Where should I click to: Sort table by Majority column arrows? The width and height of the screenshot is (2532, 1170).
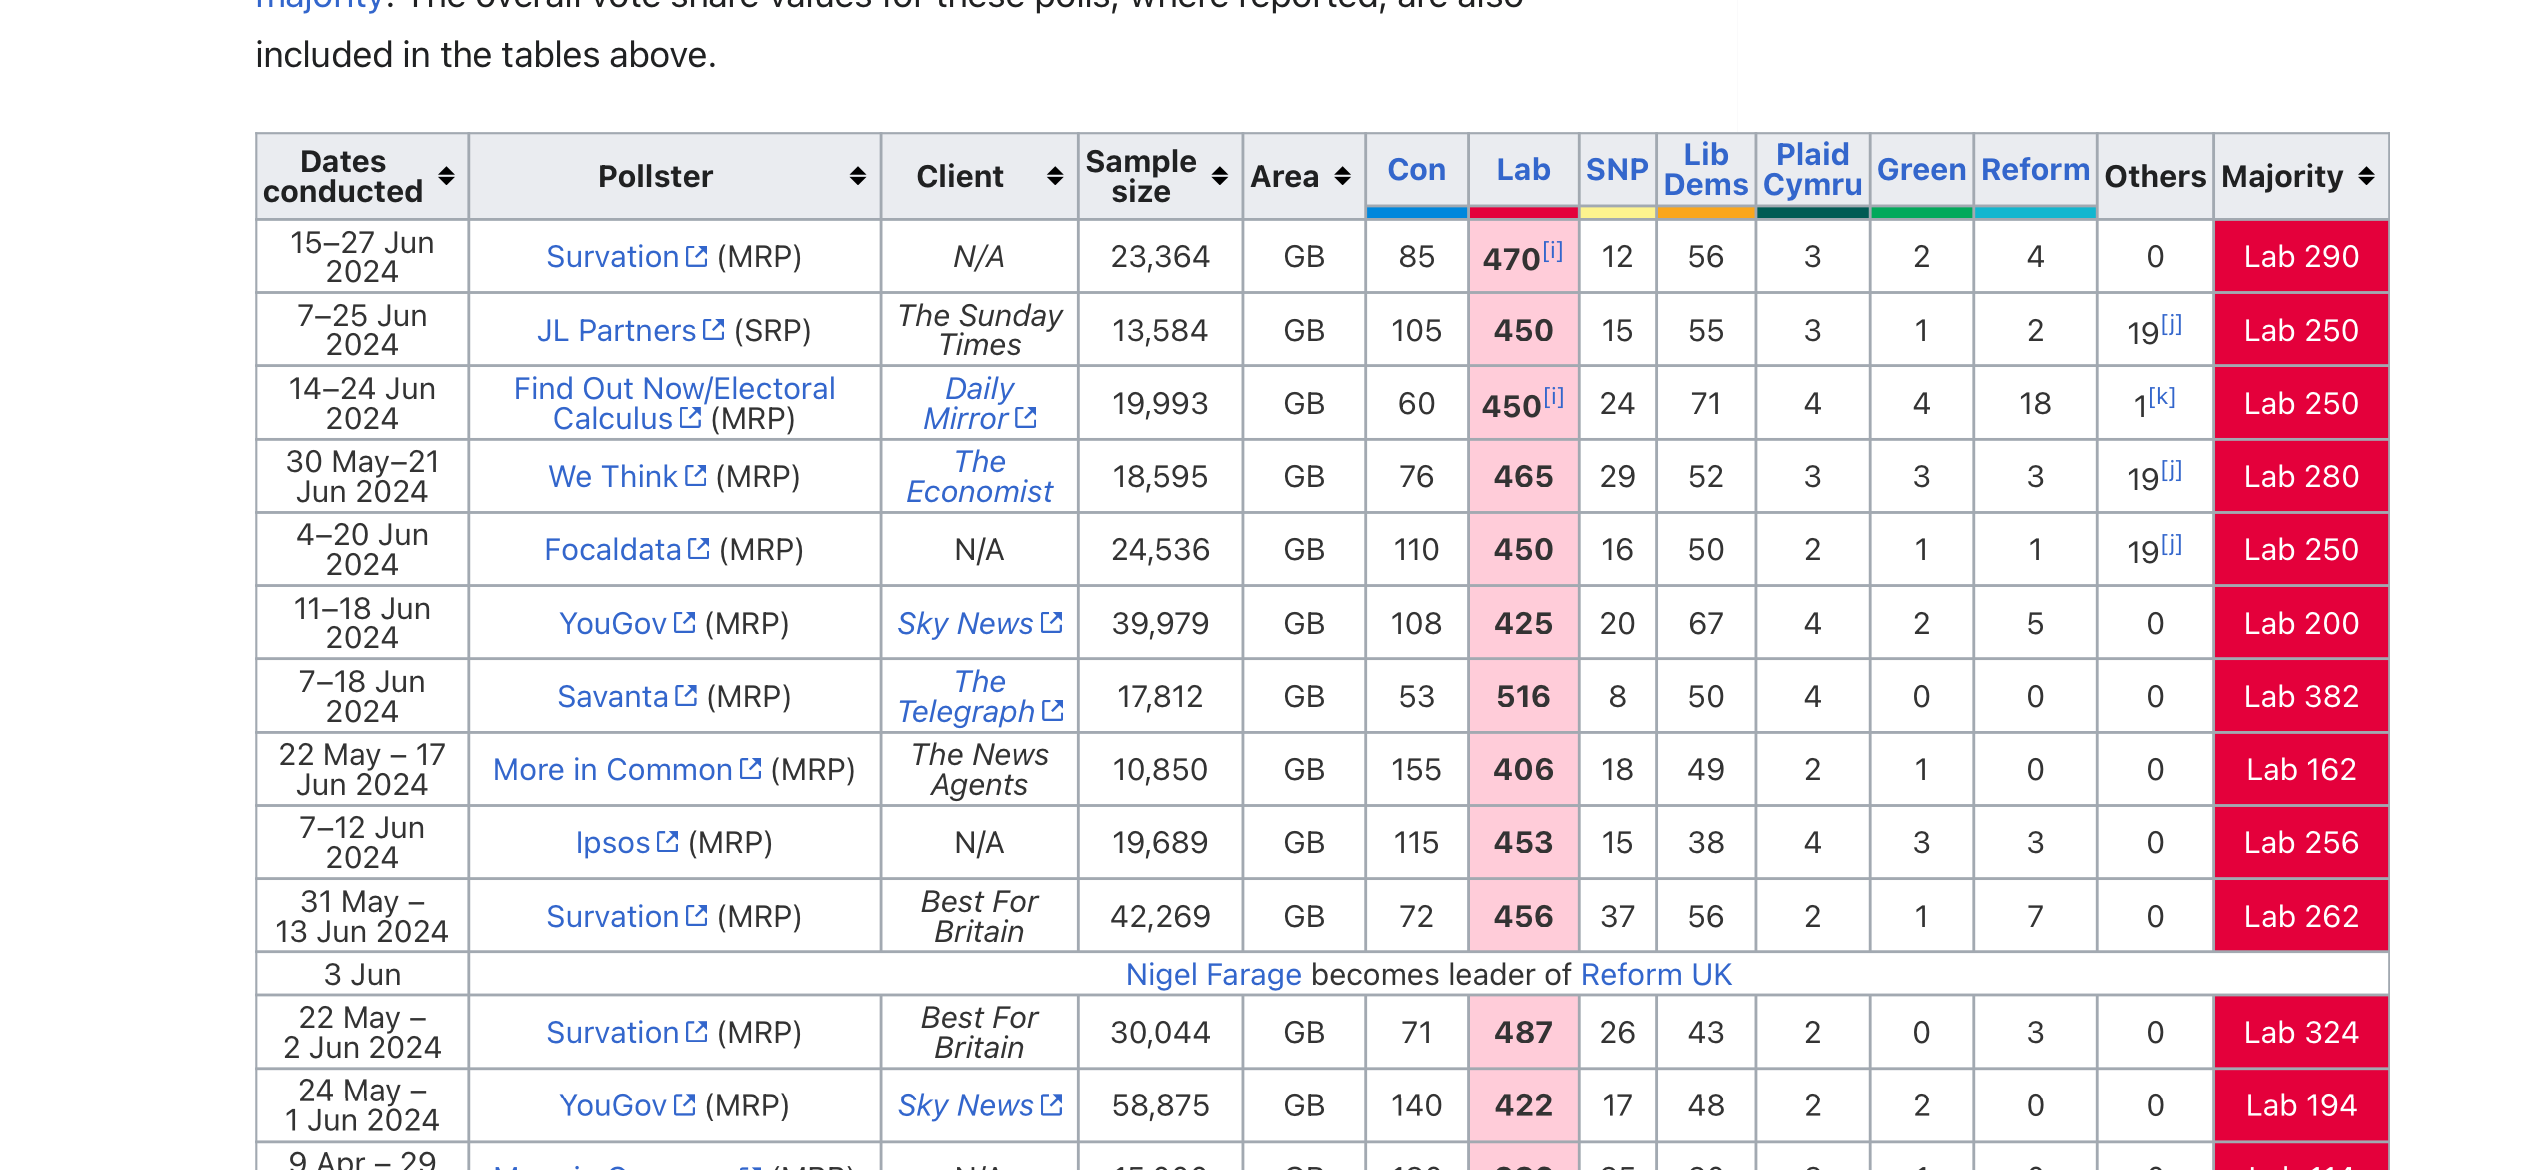tap(2366, 176)
